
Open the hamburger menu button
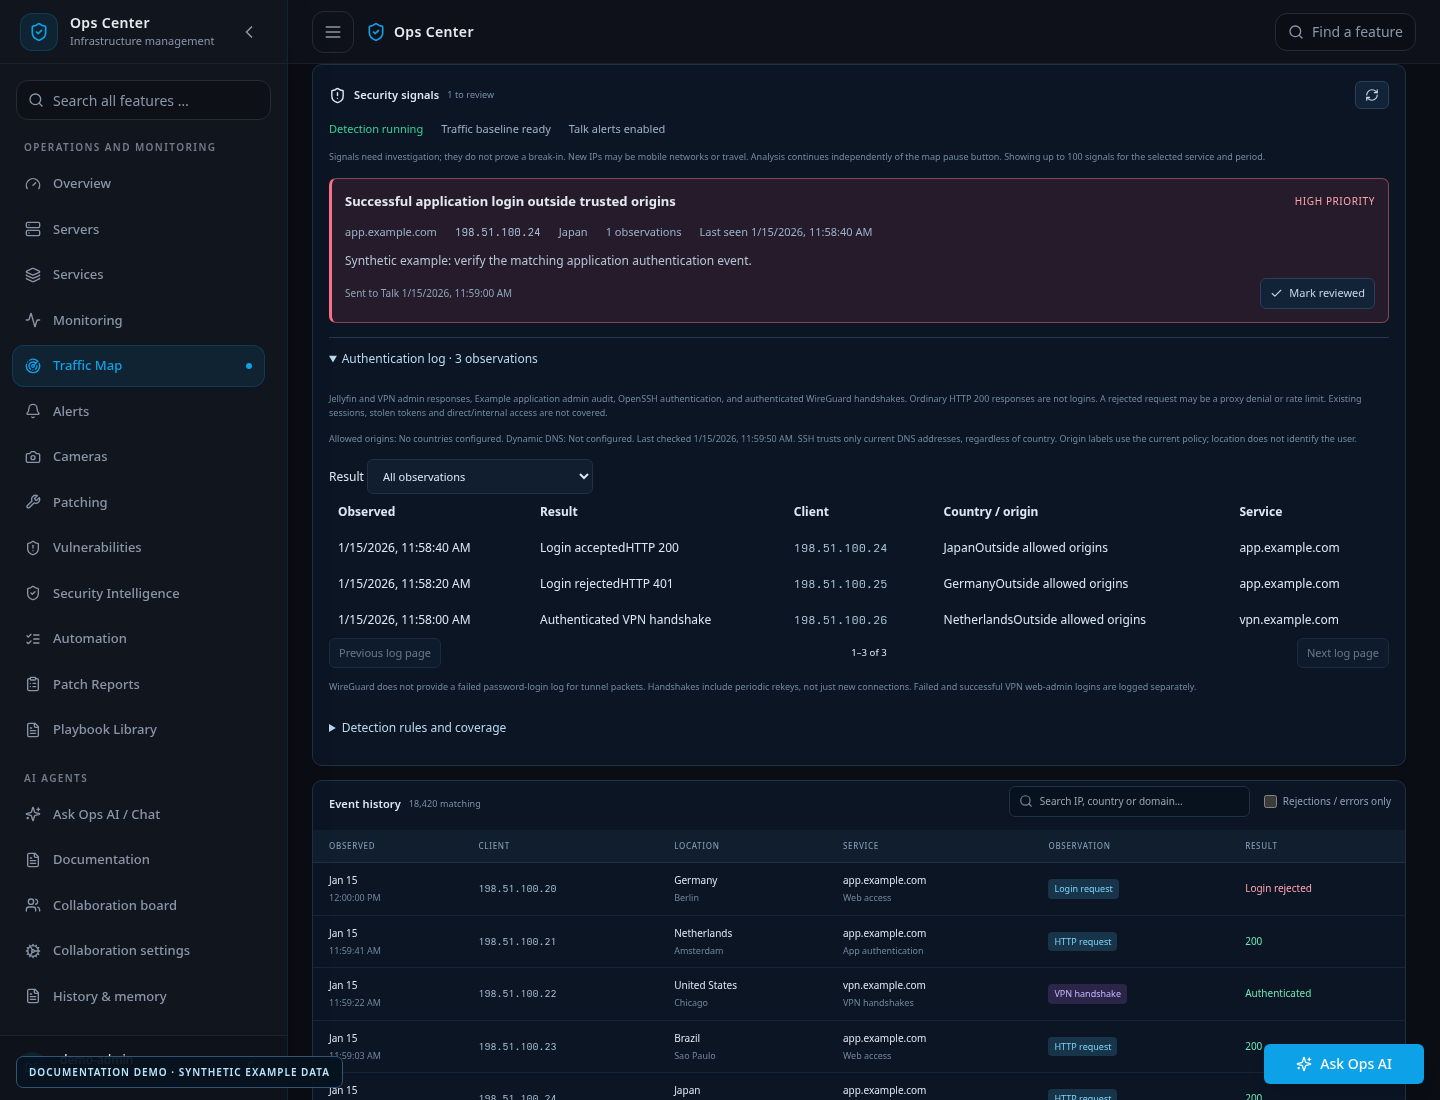pyautogui.click(x=333, y=32)
